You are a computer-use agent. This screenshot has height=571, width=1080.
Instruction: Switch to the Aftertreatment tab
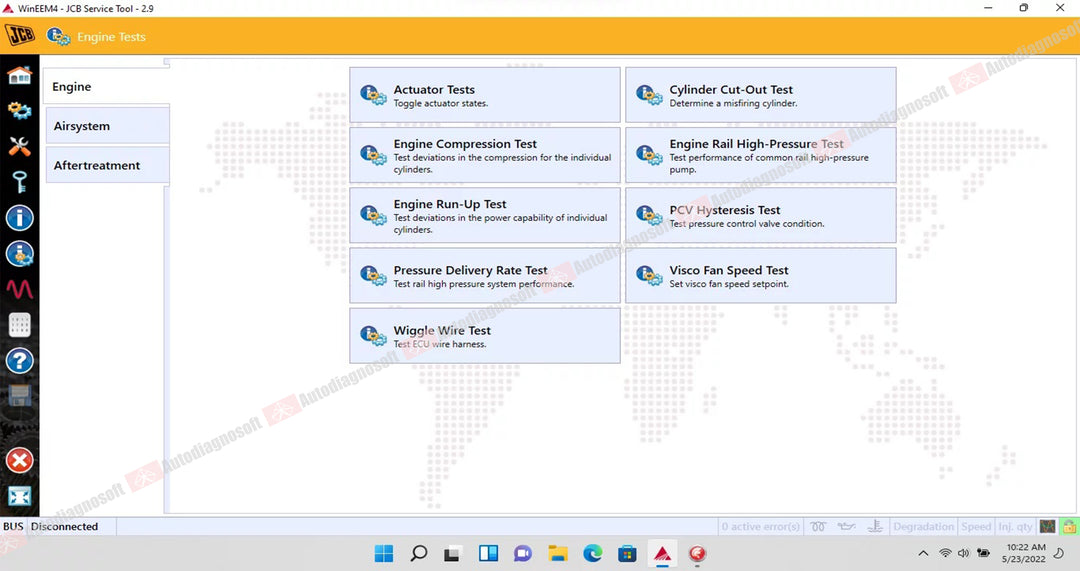tap(107, 165)
